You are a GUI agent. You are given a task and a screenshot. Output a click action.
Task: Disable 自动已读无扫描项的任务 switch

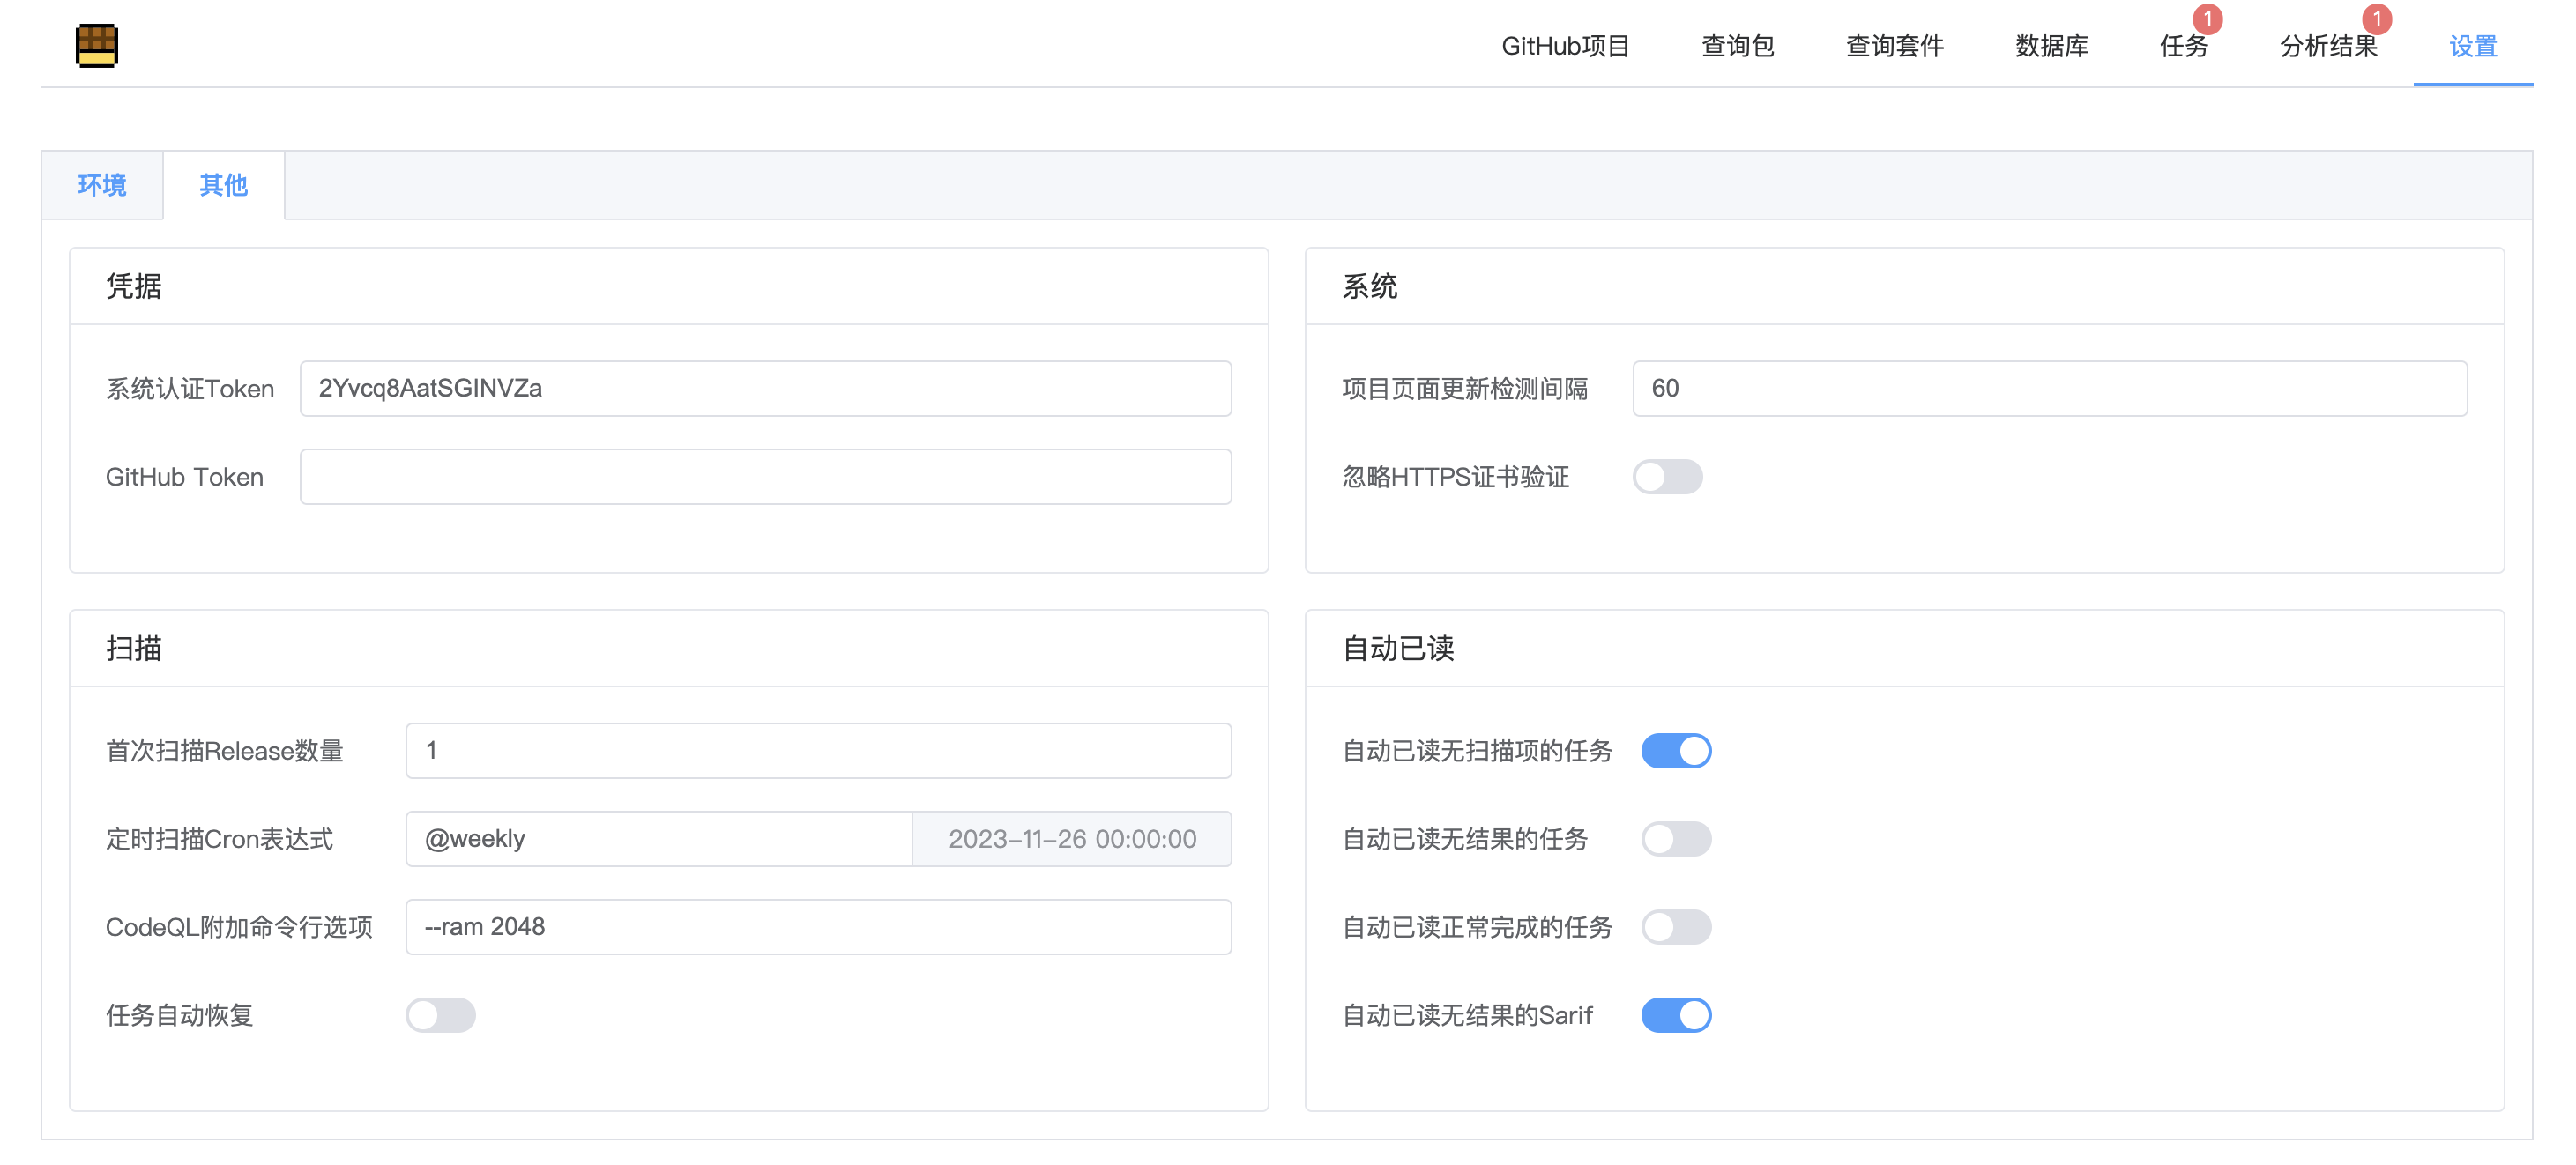pyautogui.click(x=1676, y=751)
